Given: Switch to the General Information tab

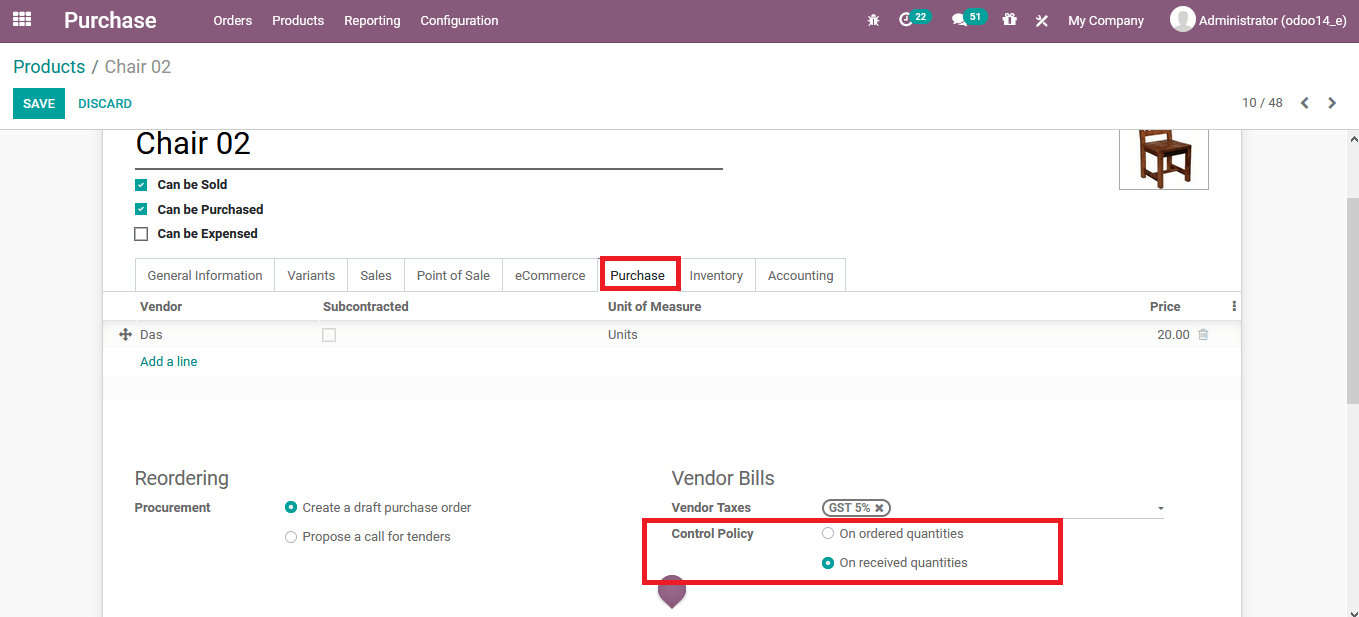Looking at the screenshot, I should pos(205,276).
